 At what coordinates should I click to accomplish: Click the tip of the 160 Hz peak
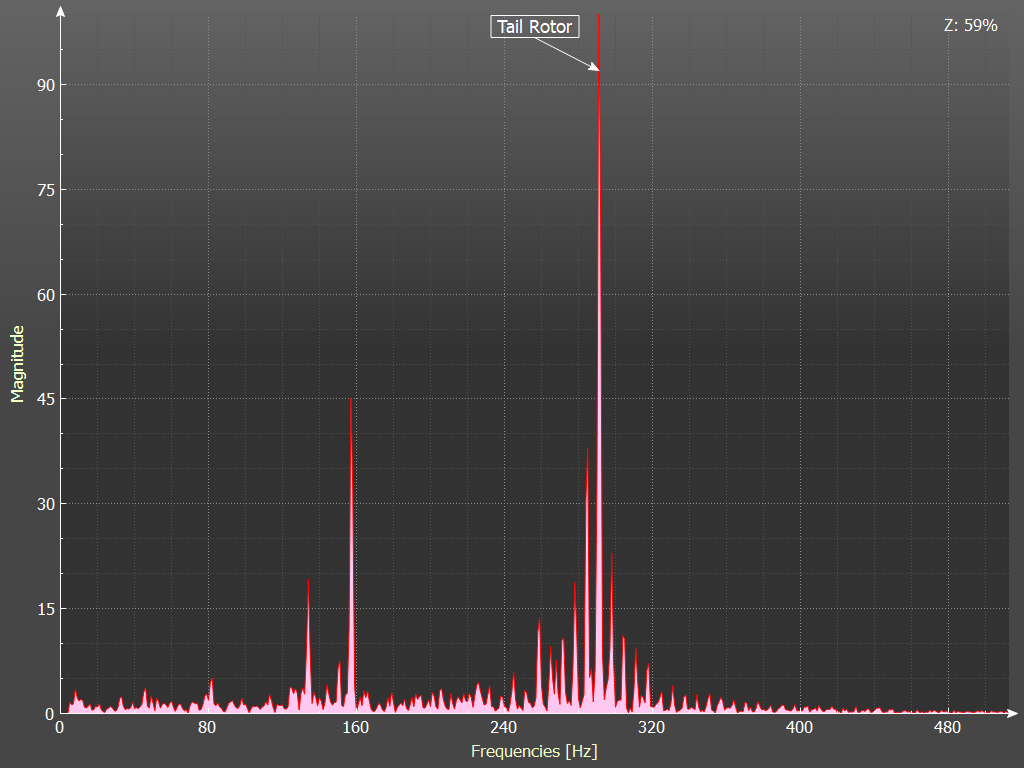point(351,400)
